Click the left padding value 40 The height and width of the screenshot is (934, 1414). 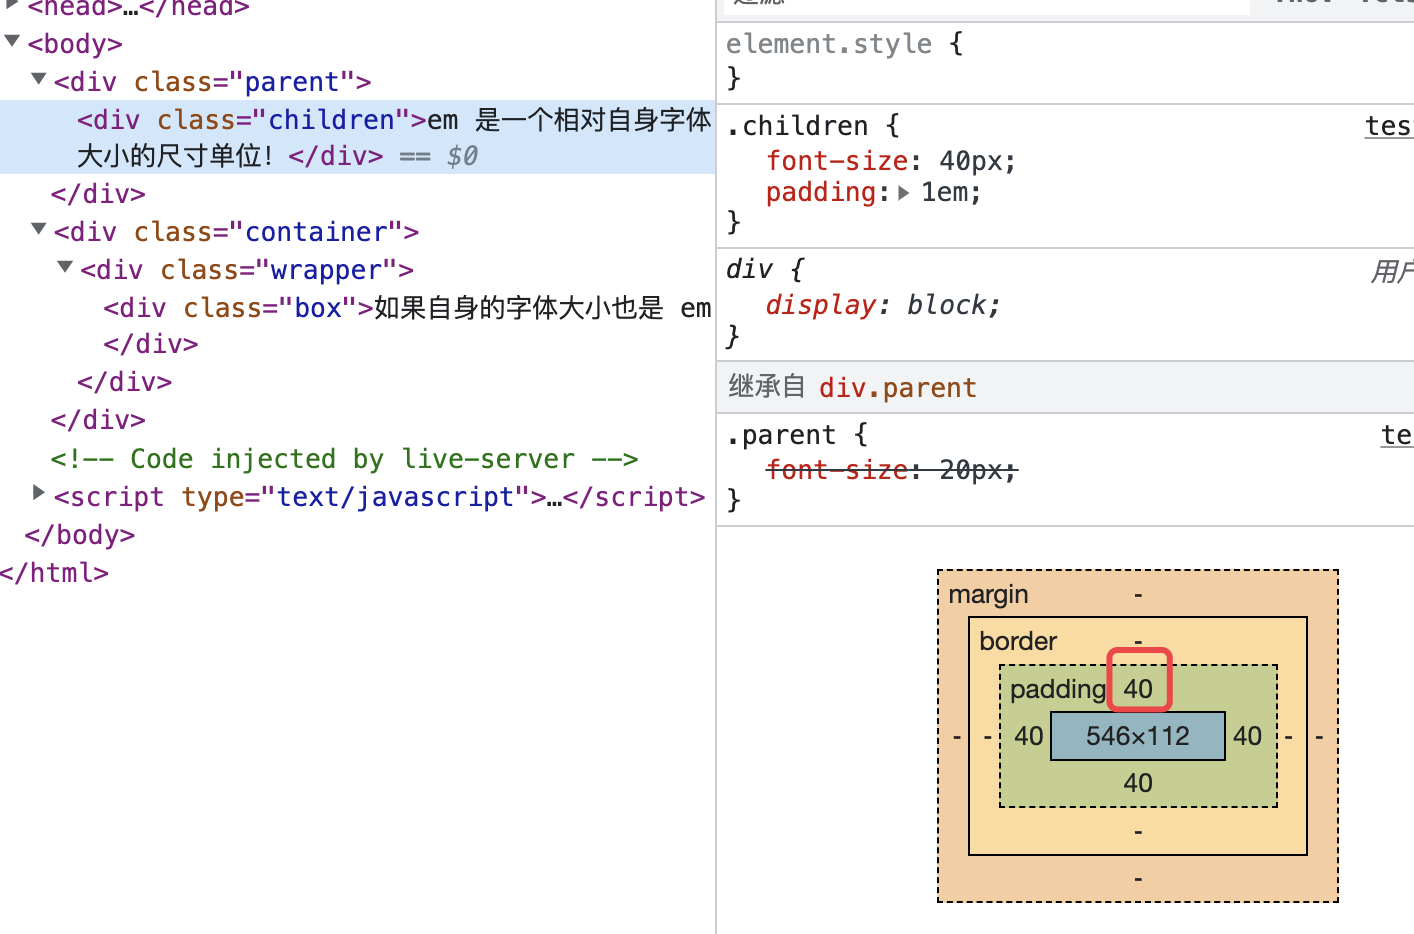[x=1028, y=736]
